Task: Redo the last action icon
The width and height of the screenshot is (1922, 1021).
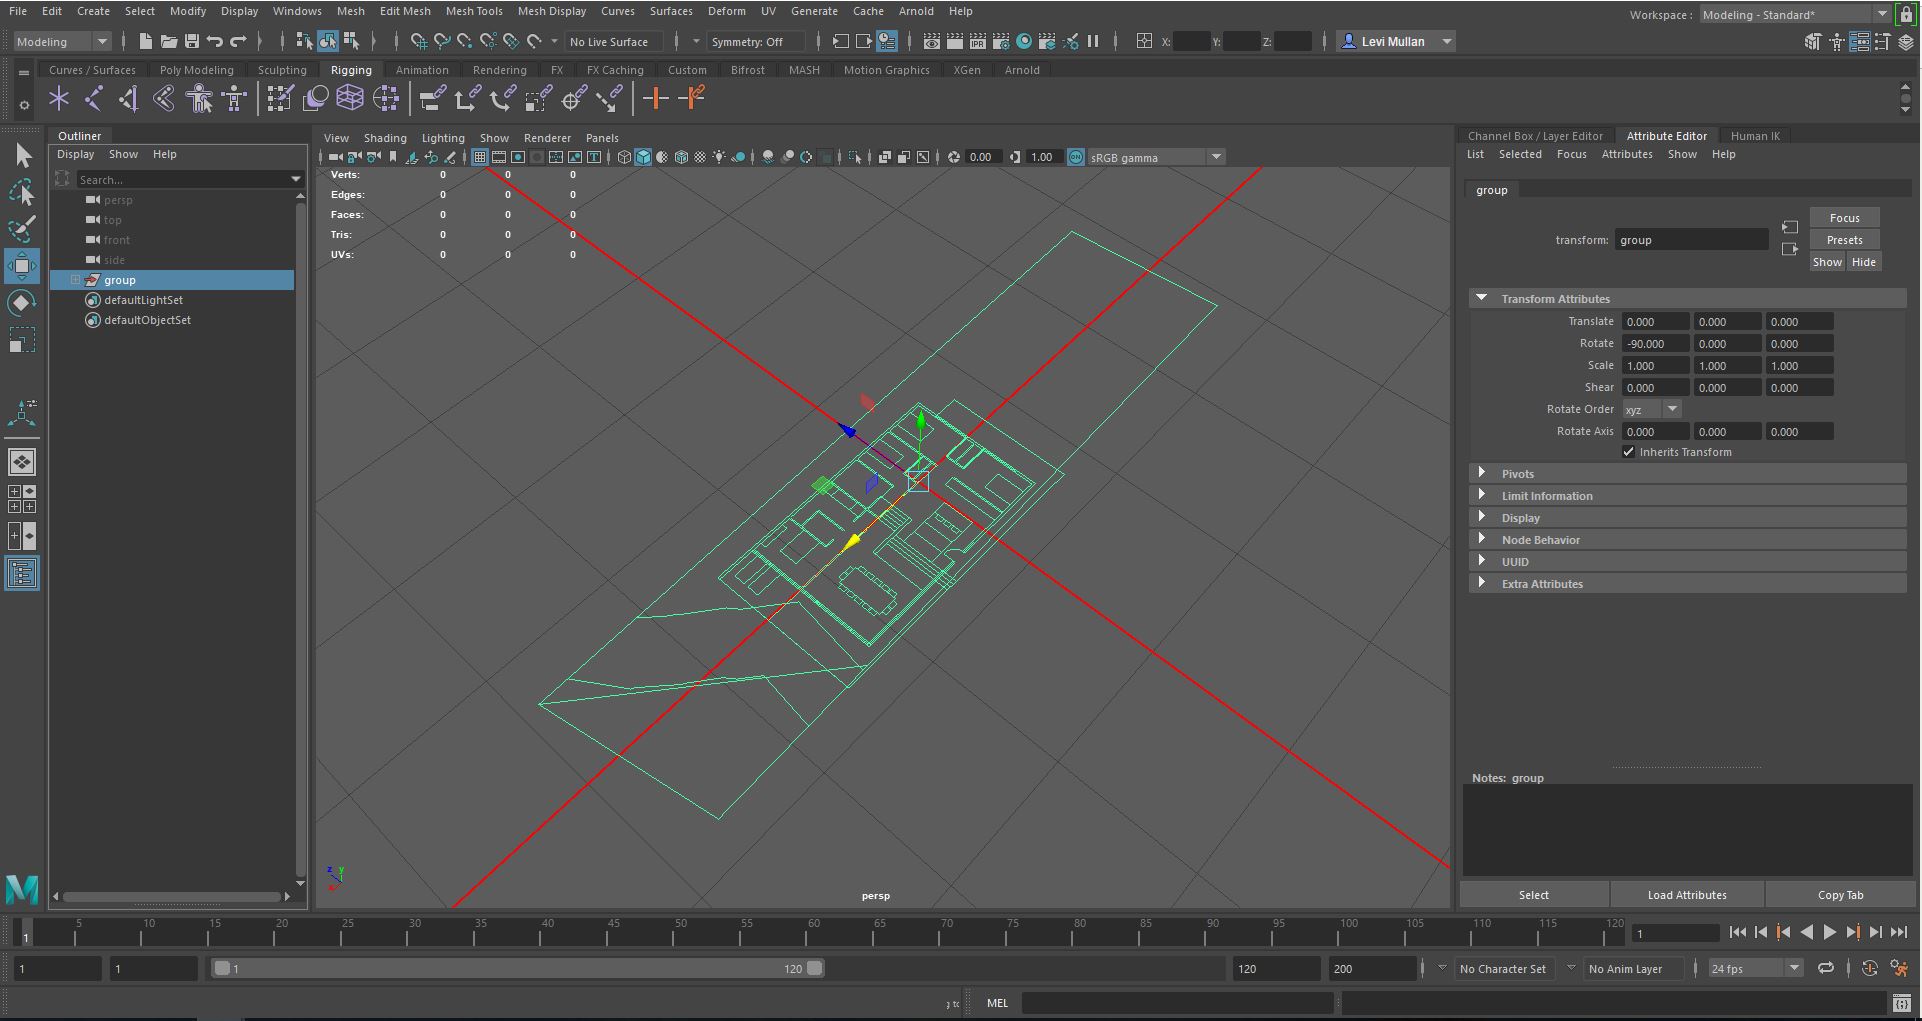Action: click(238, 41)
